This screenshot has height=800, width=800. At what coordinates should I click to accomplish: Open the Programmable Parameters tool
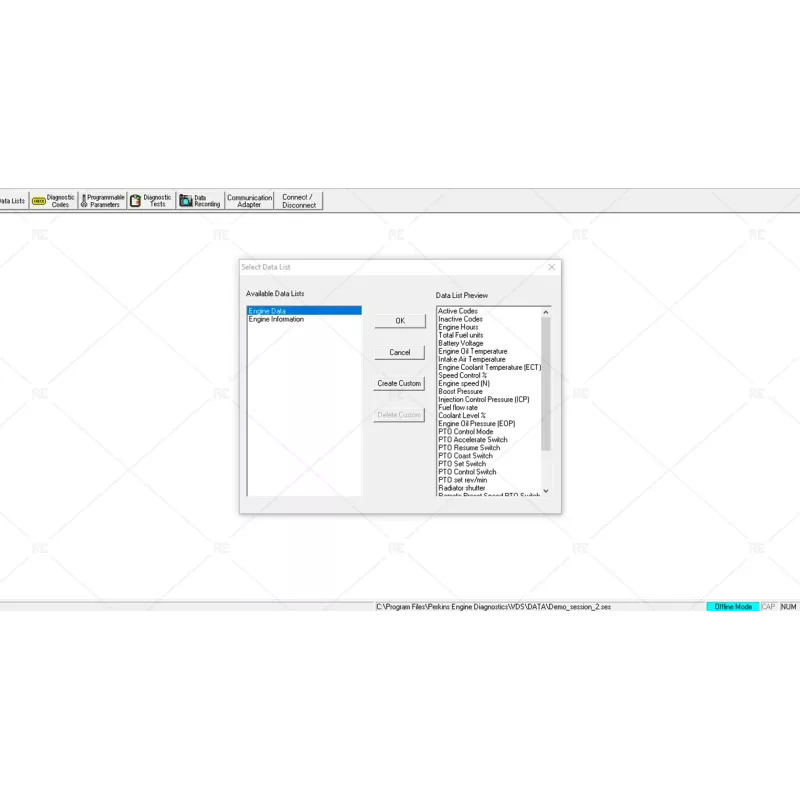click(103, 200)
